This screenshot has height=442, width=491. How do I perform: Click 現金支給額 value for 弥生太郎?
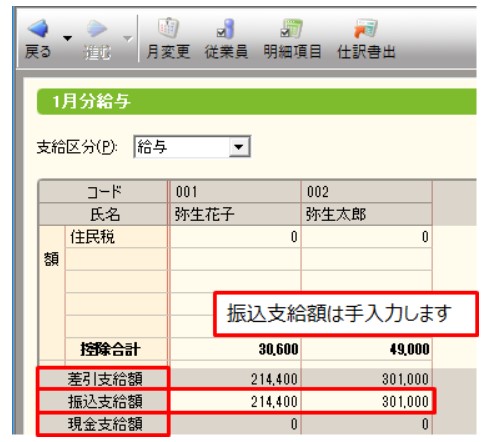pos(367,424)
